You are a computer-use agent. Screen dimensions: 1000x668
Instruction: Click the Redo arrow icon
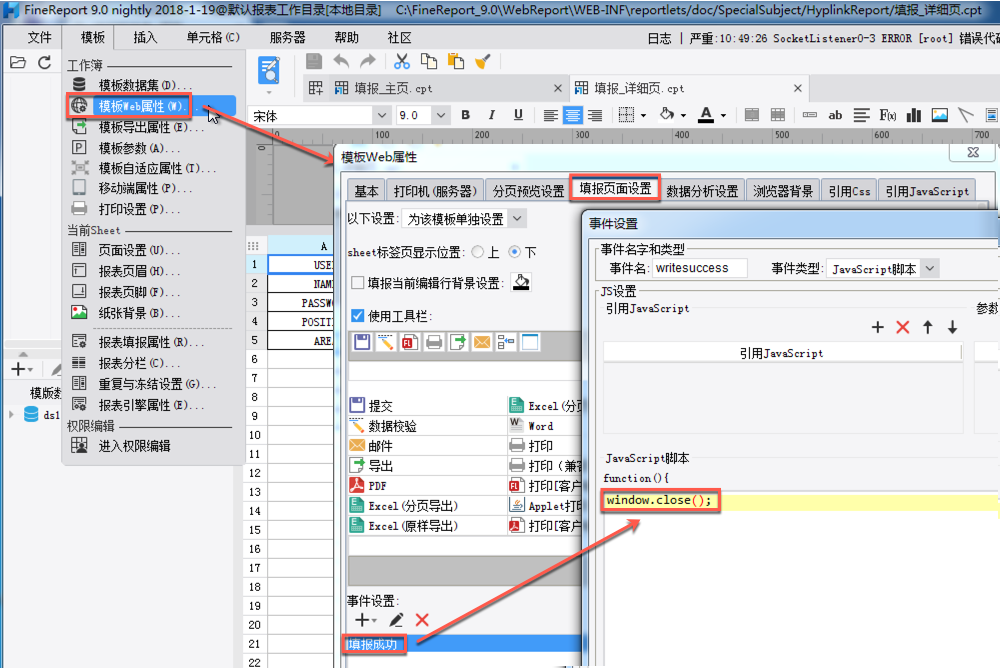368,61
